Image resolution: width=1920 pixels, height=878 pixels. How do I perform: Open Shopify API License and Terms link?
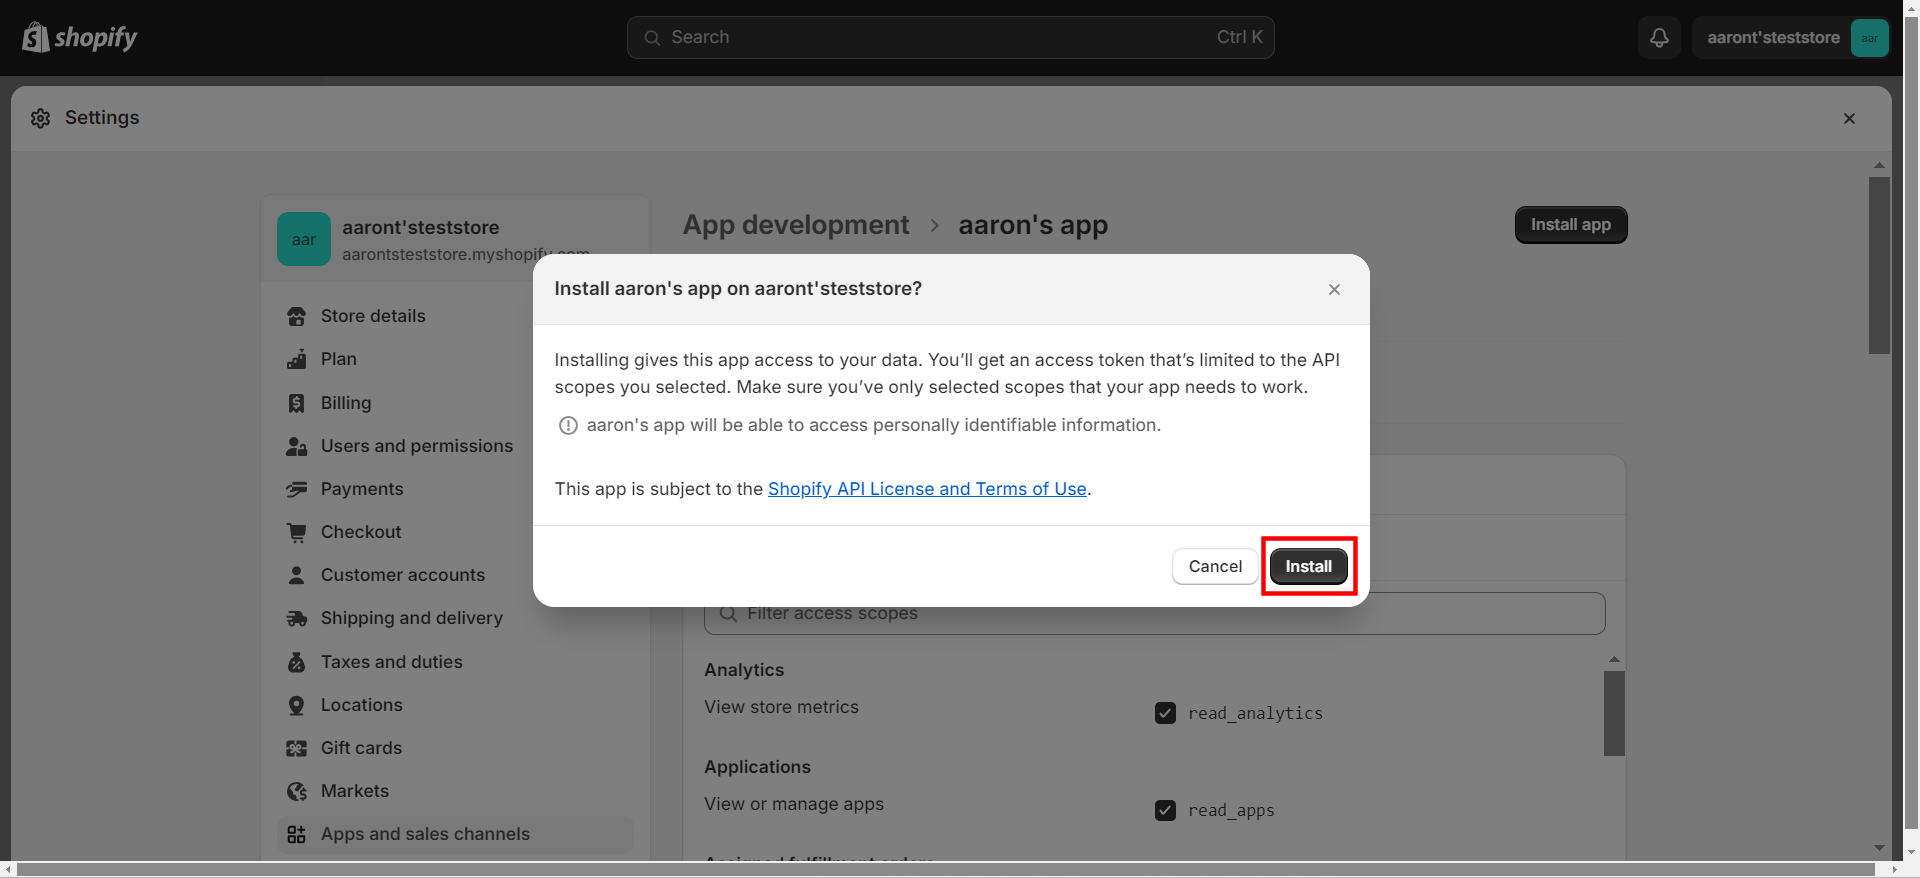(x=927, y=489)
